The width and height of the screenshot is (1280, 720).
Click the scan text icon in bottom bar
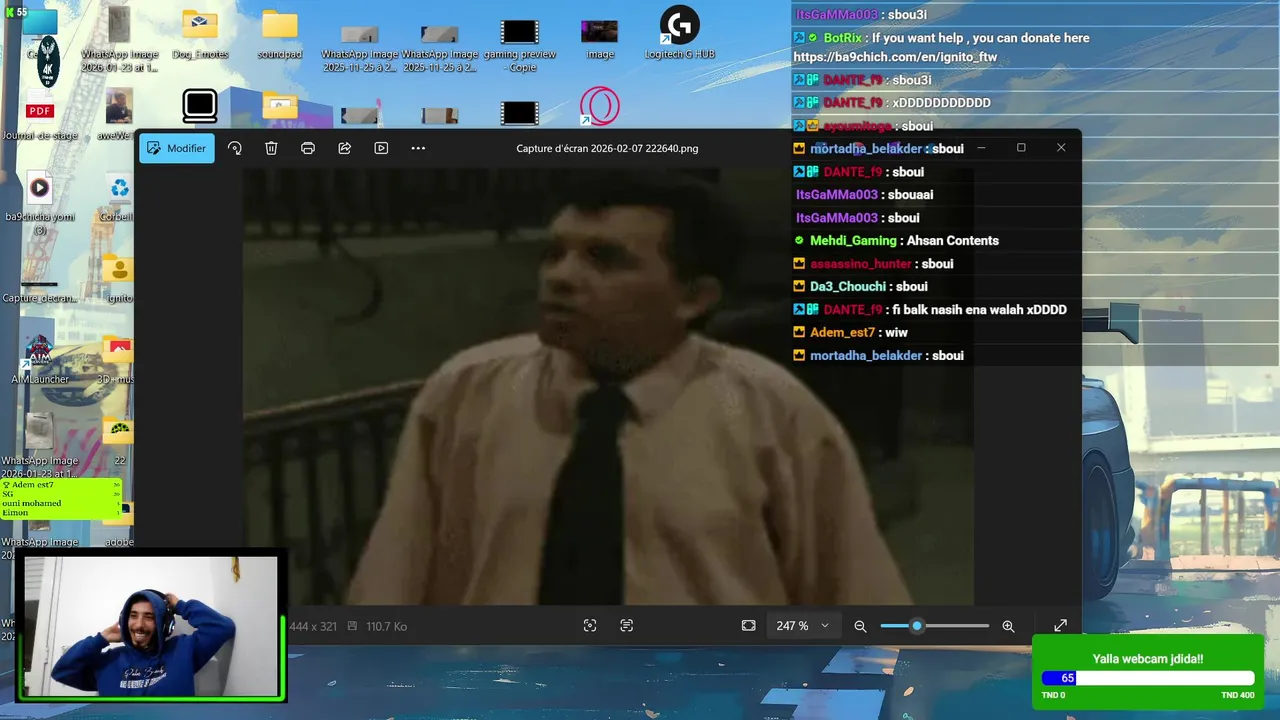[x=627, y=625]
